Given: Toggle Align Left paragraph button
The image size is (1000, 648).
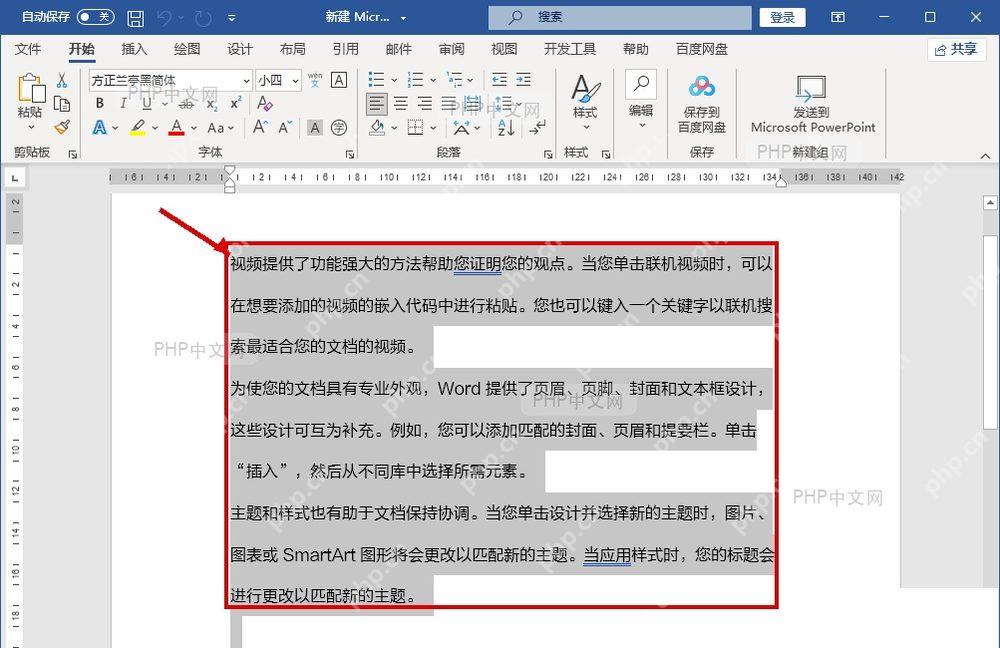Looking at the screenshot, I should [x=376, y=103].
